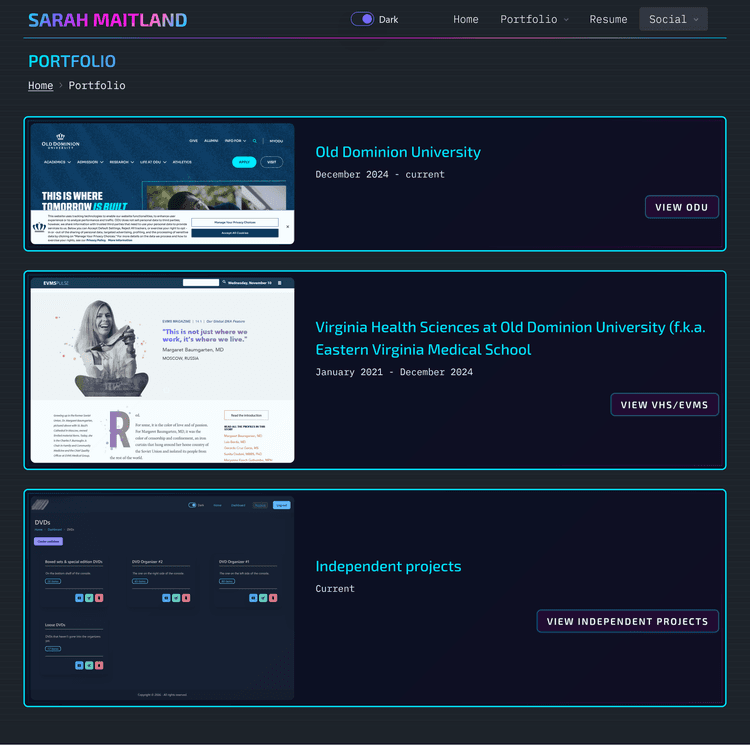
Task: Click the View VHS/EVMS button
Action: pyautogui.click(x=664, y=405)
